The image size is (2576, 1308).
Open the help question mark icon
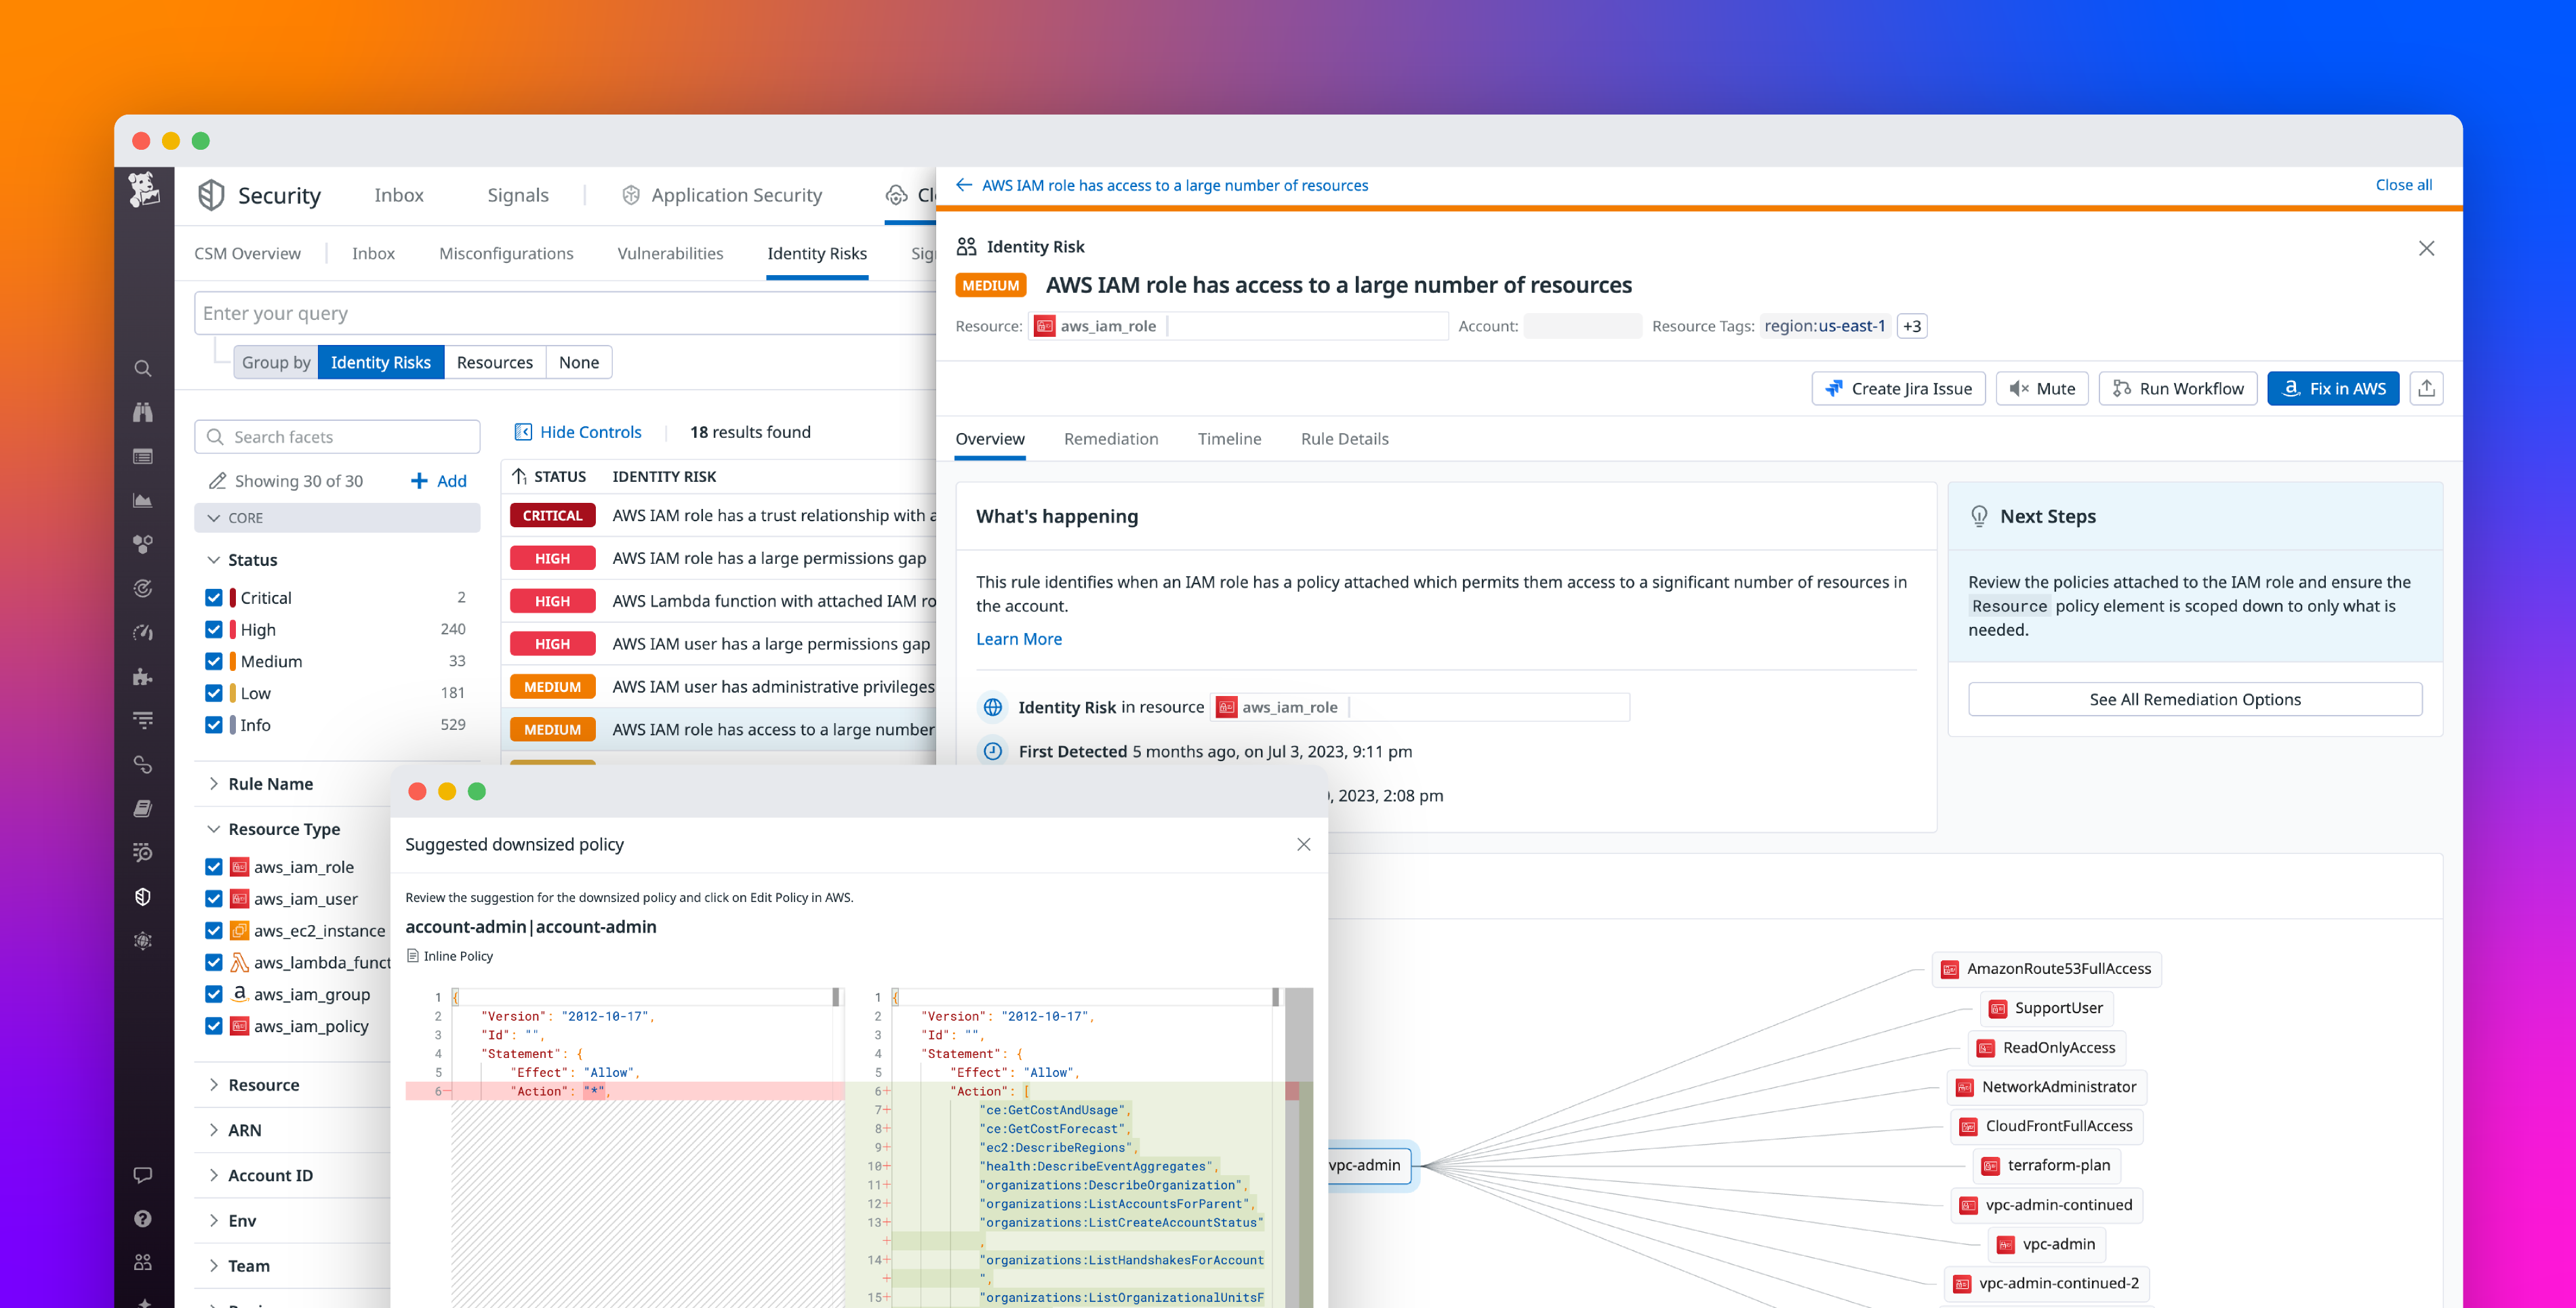pos(142,1218)
